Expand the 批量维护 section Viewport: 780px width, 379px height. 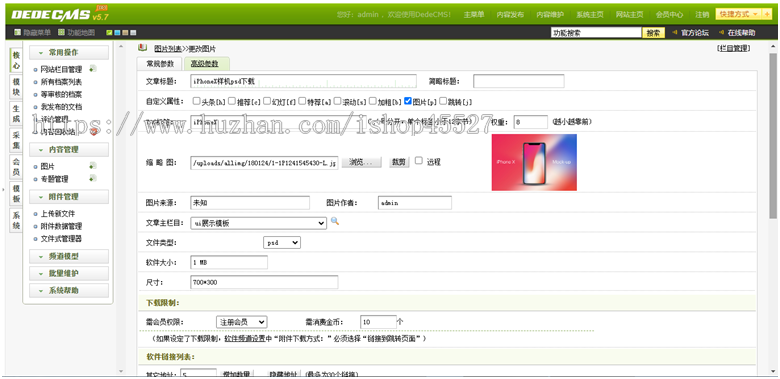click(x=69, y=273)
